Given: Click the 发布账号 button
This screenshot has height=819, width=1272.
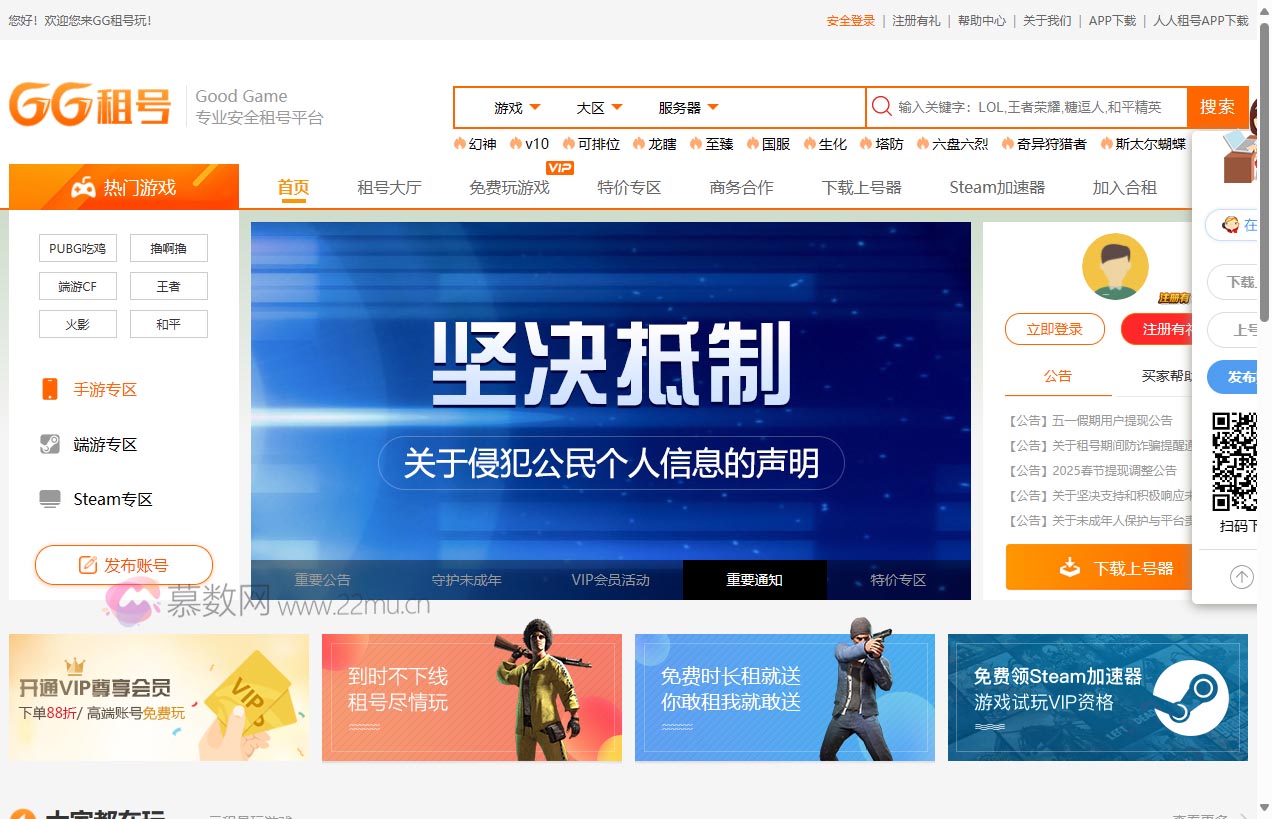Looking at the screenshot, I should [x=124, y=565].
